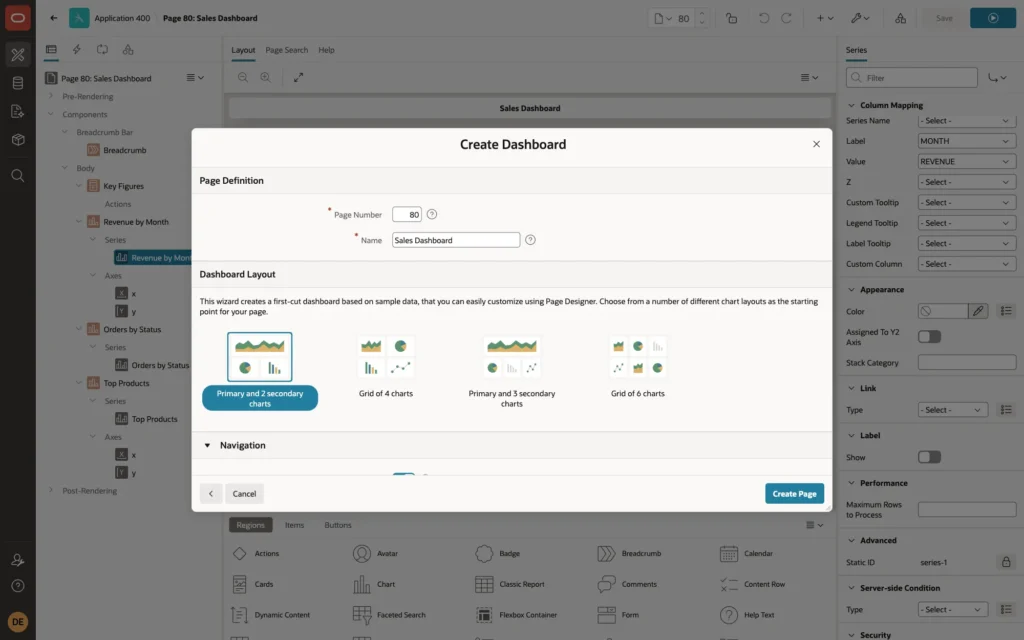The height and width of the screenshot is (640, 1024).
Task: Redo the last change
Action: (x=786, y=18)
